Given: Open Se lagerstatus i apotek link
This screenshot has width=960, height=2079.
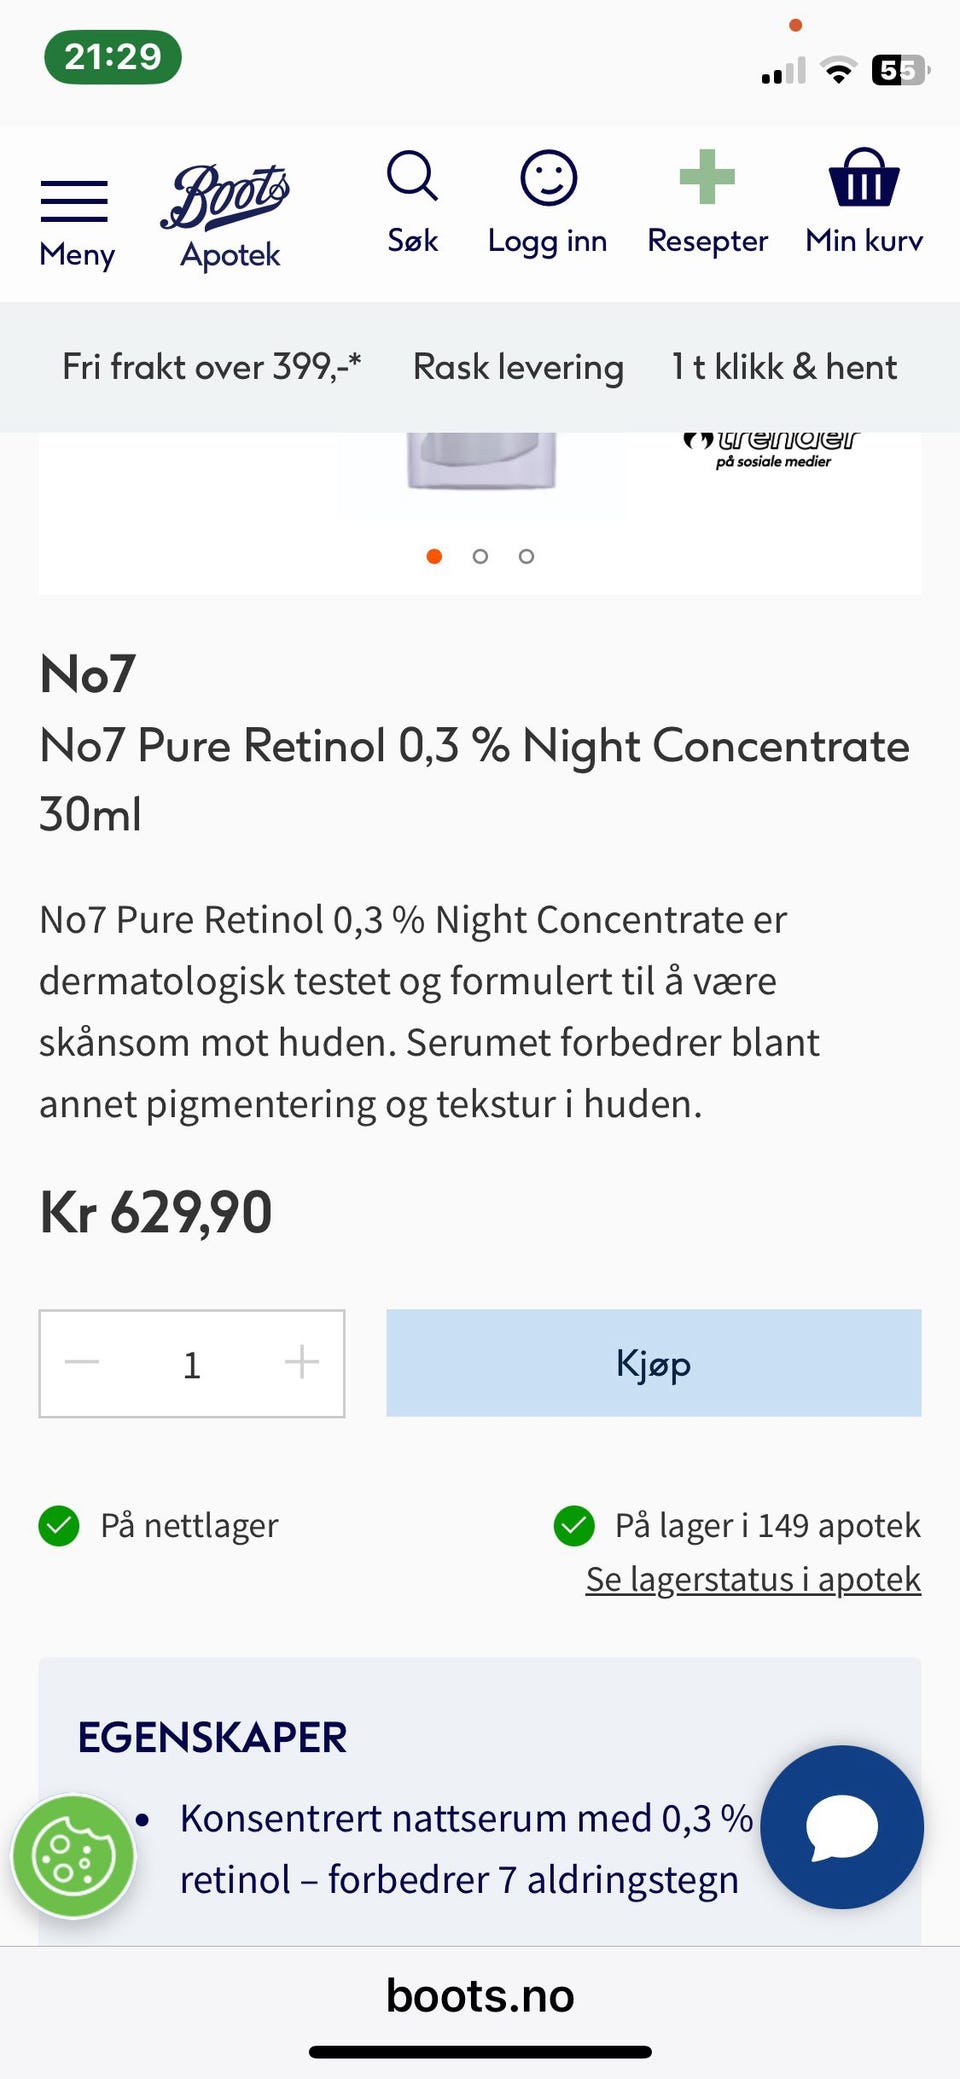Looking at the screenshot, I should pyautogui.click(x=752, y=1579).
